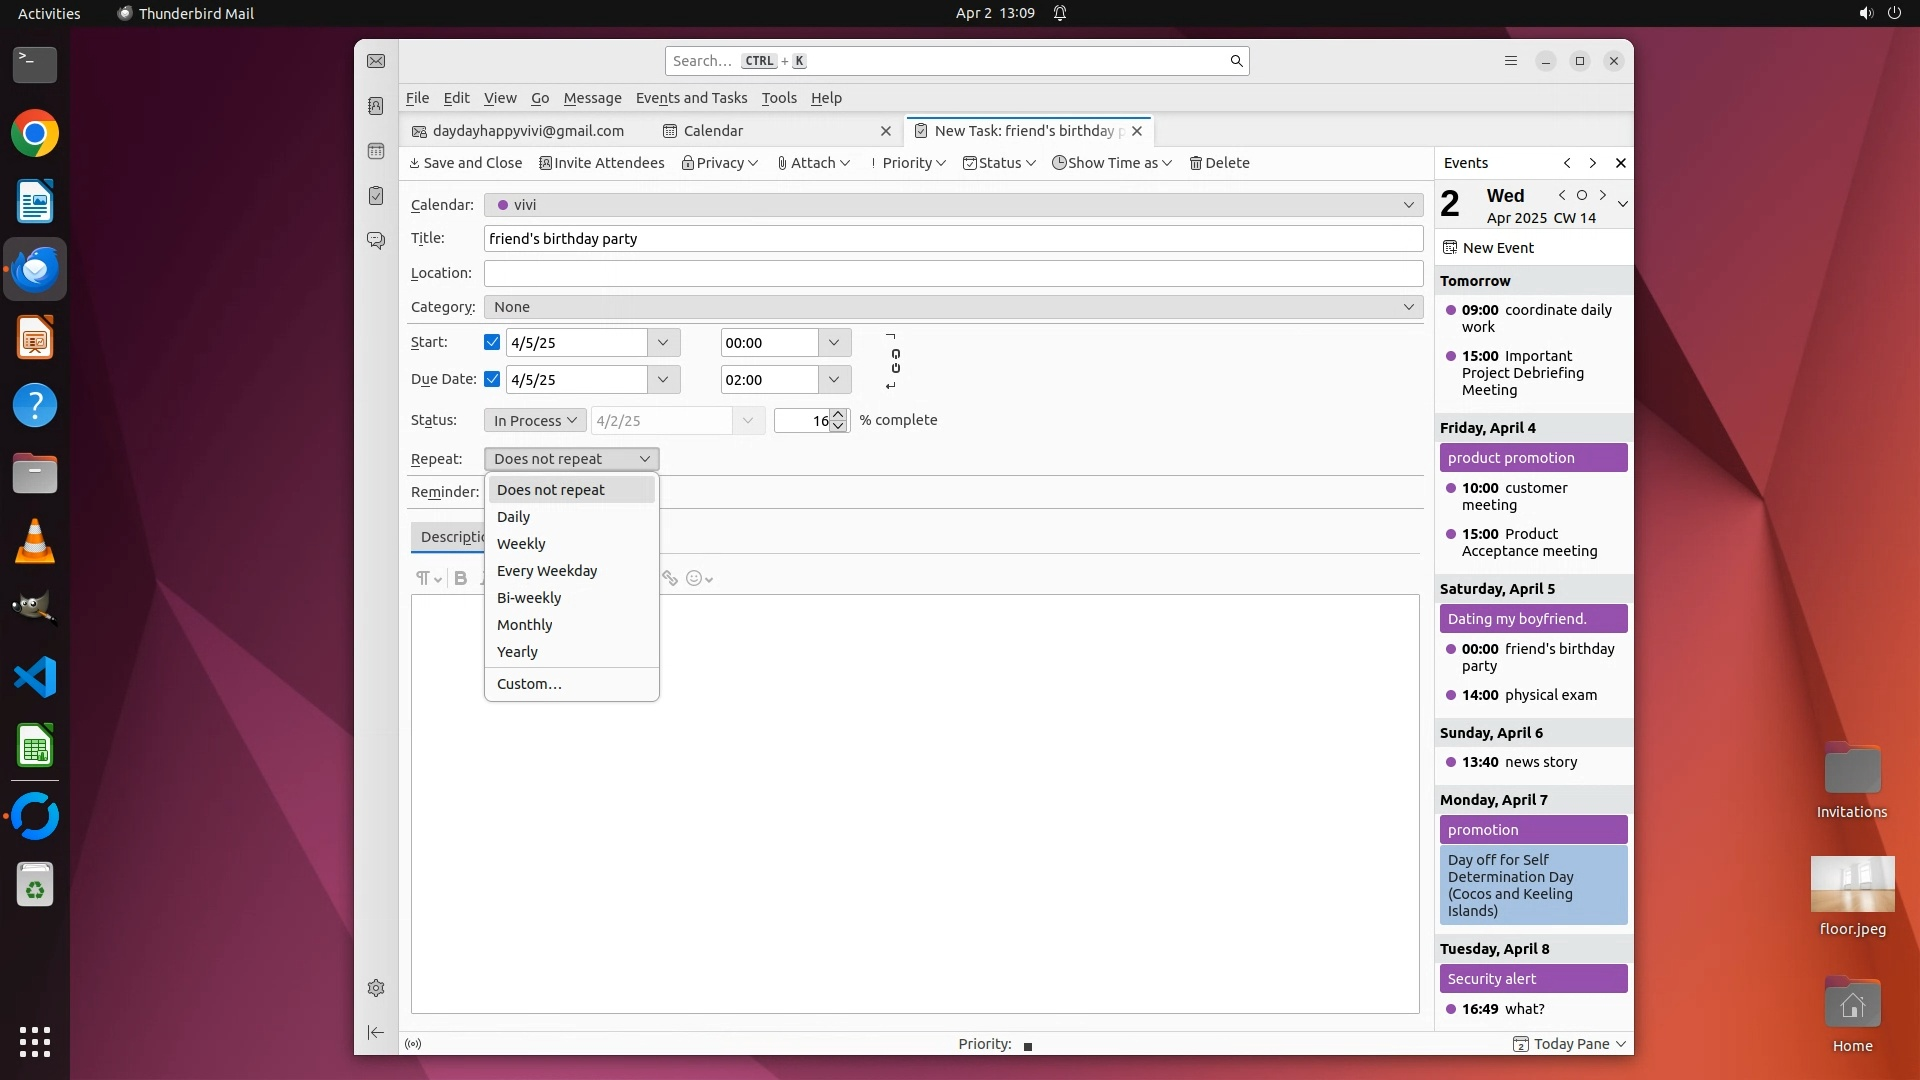Click the Tasks sidebar icon
This screenshot has width=1920, height=1080.
[x=376, y=196]
